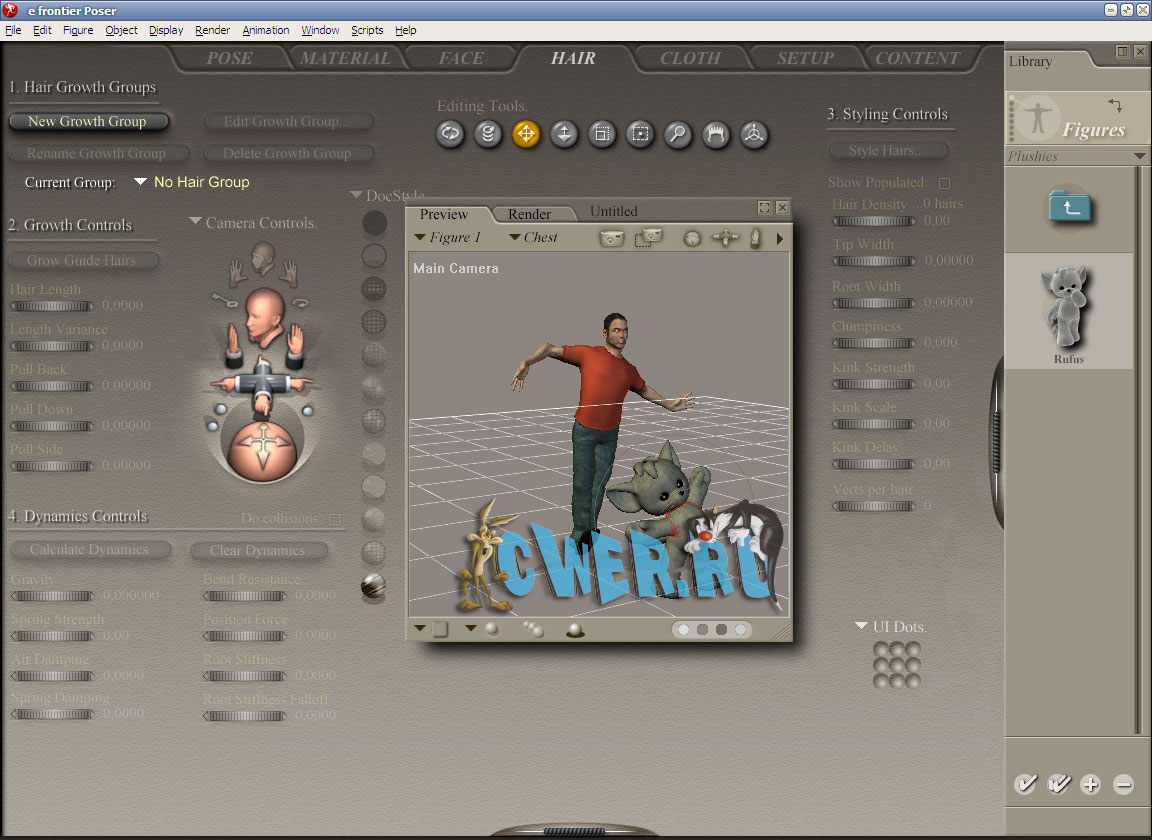The image size is (1152, 840).
Task: Select the Twist editing tool
Action: pyautogui.click(x=488, y=134)
